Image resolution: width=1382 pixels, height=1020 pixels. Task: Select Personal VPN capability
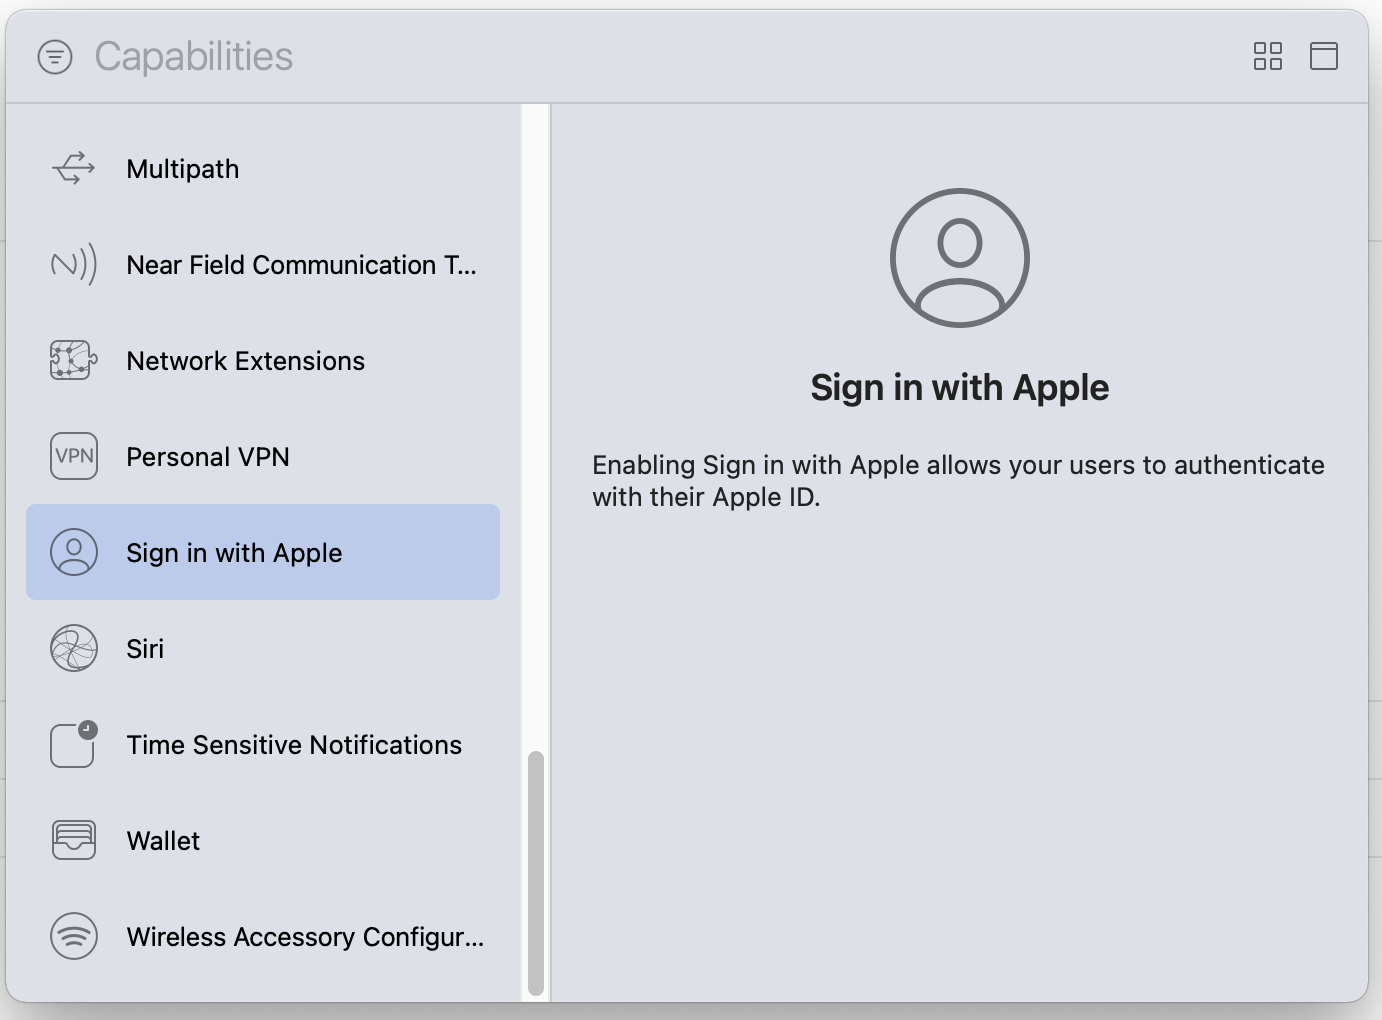coord(263,456)
